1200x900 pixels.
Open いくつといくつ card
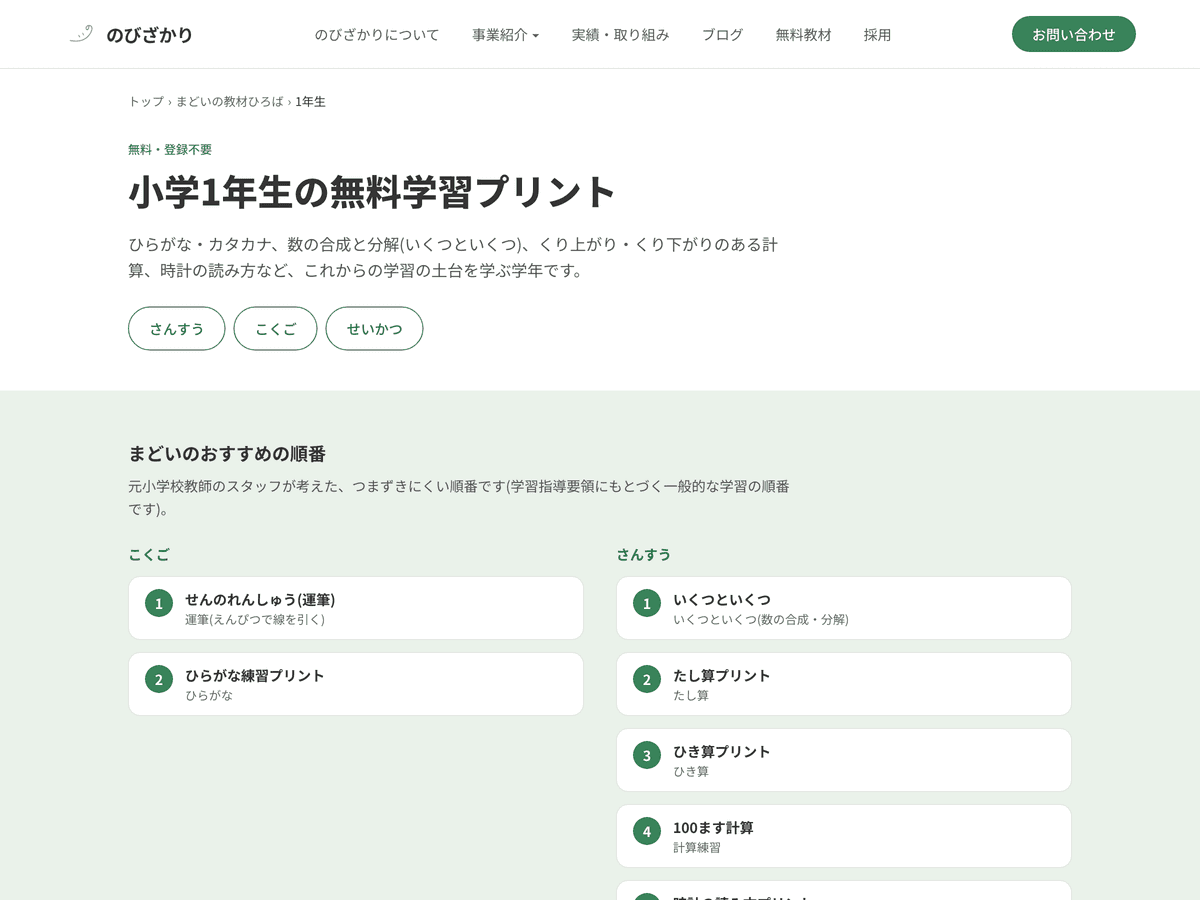point(844,608)
